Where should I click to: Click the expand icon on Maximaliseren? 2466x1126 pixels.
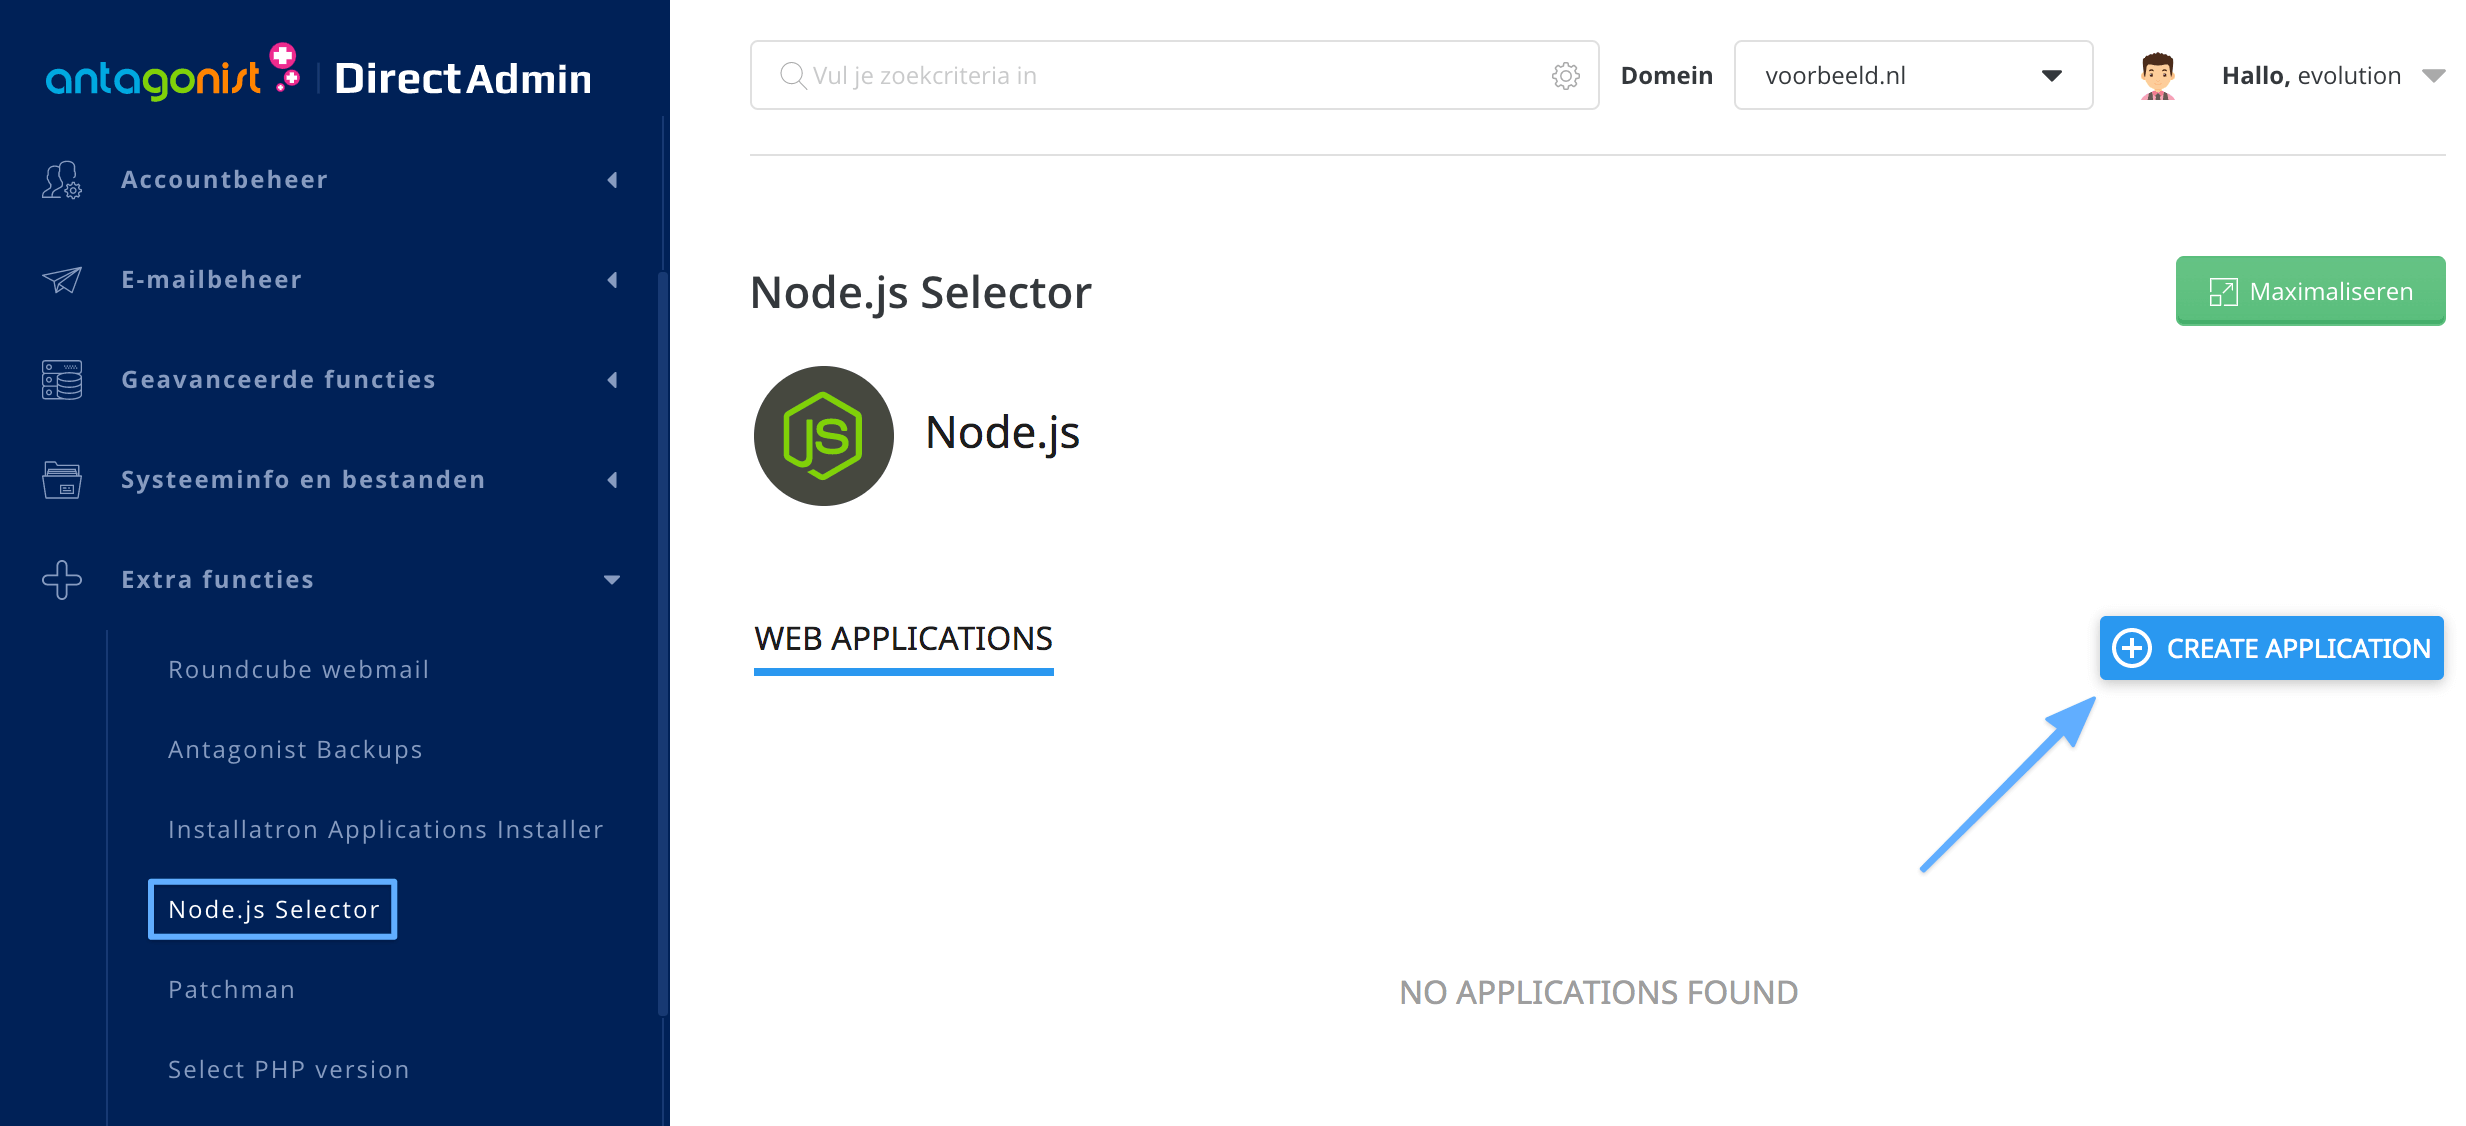point(2223,292)
